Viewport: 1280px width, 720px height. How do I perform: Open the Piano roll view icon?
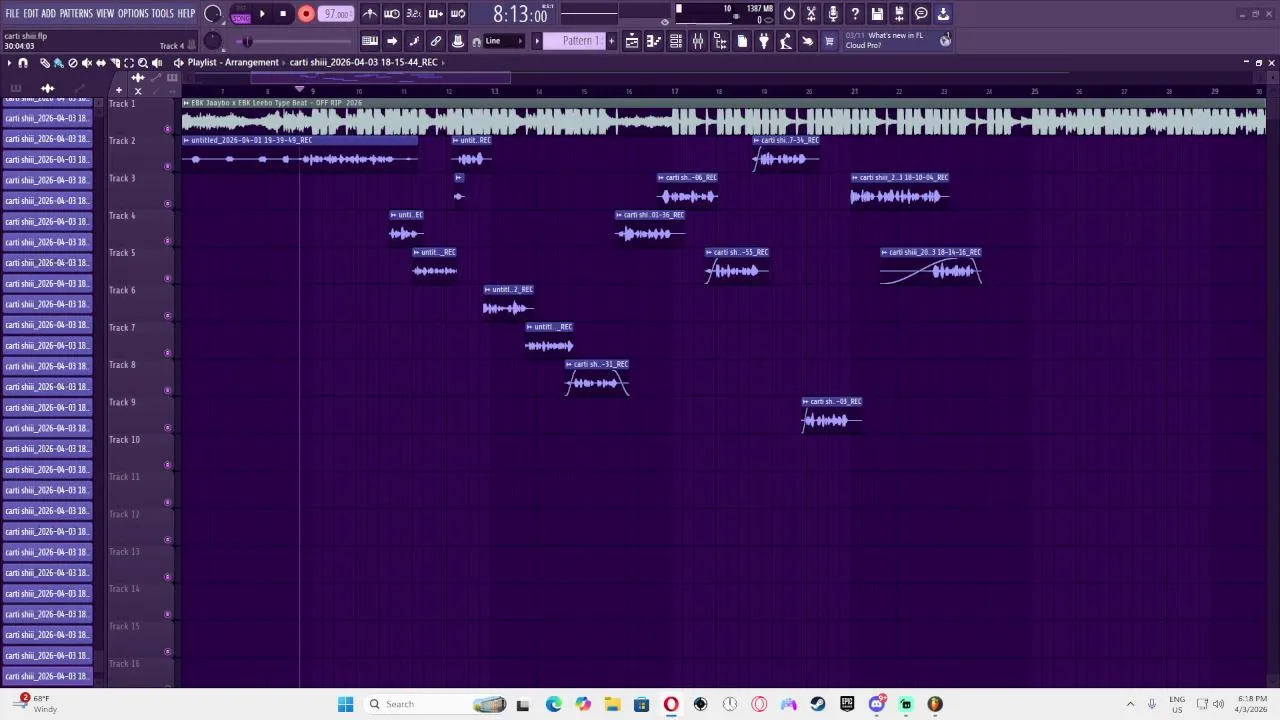pos(654,41)
